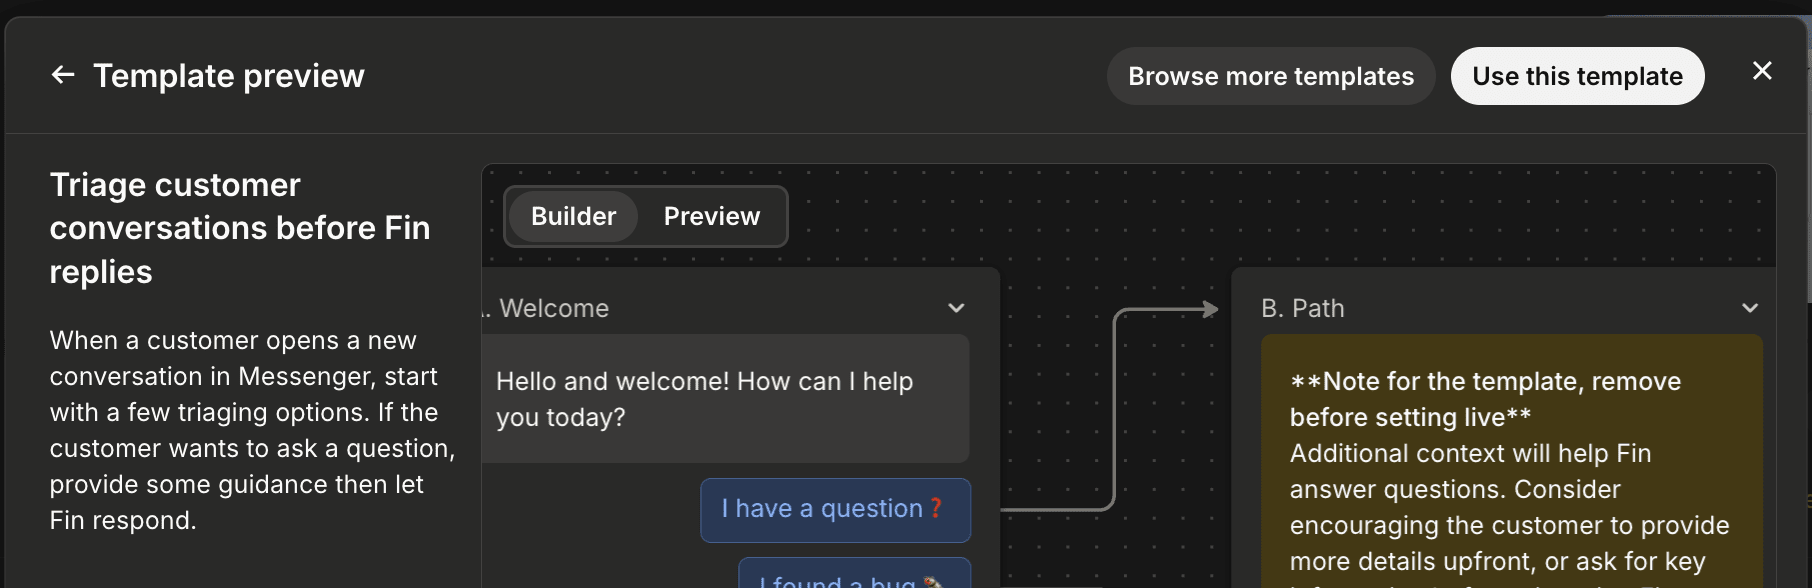Click Browse more templates button
Image resolution: width=1812 pixels, height=588 pixels.
(1271, 76)
